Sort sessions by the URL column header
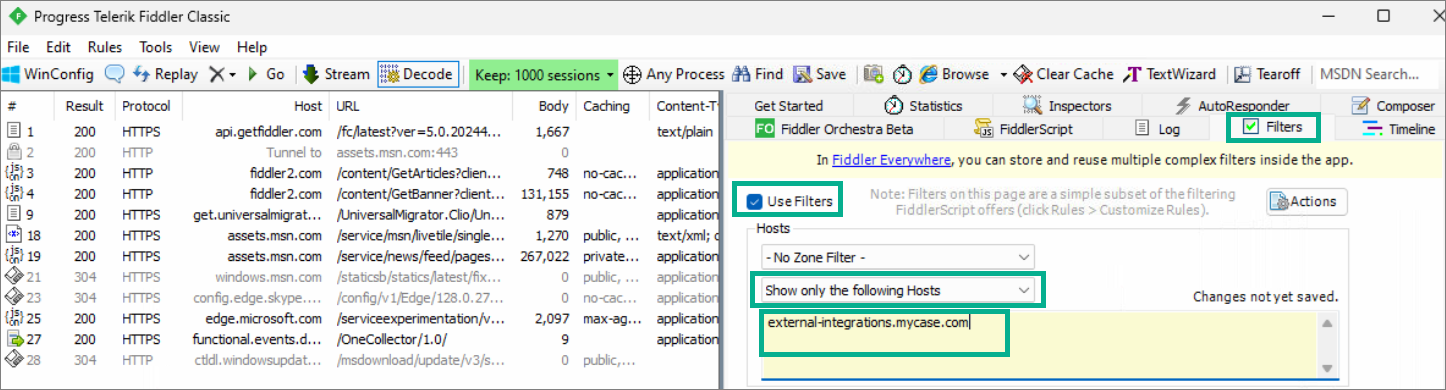Image resolution: width=1446 pixels, height=390 pixels. coord(421,106)
